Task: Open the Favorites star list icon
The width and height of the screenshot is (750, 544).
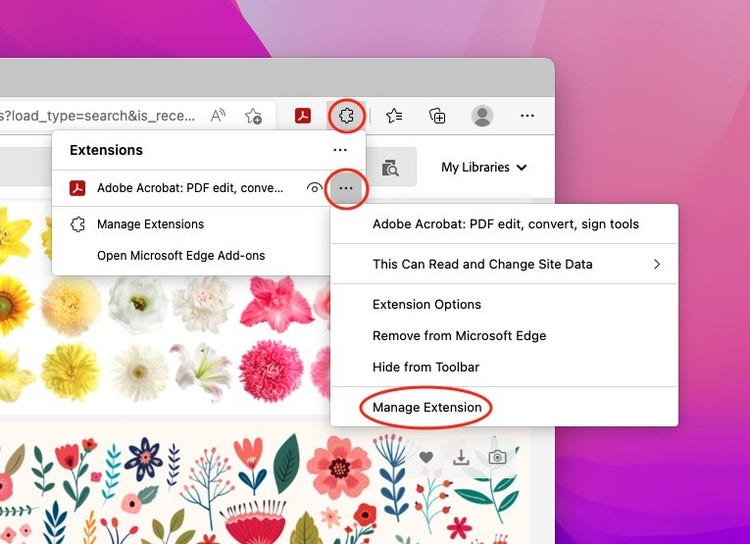Action: 394,115
